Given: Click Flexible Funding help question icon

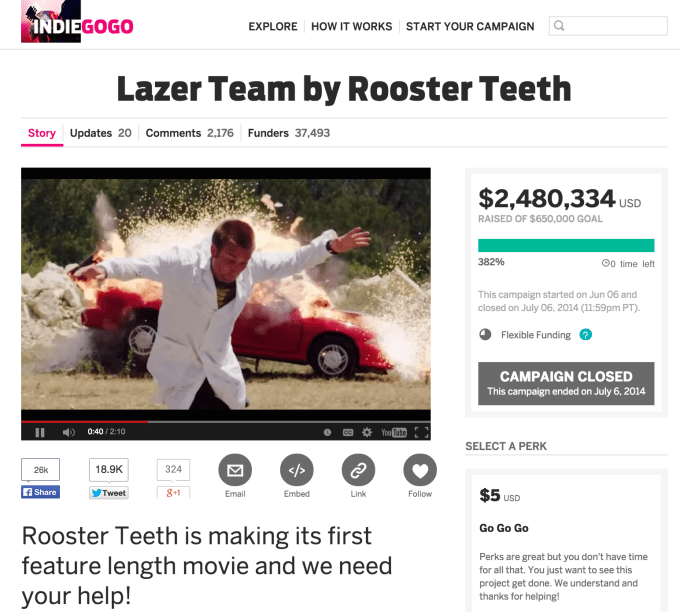Looking at the screenshot, I should point(585,335).
